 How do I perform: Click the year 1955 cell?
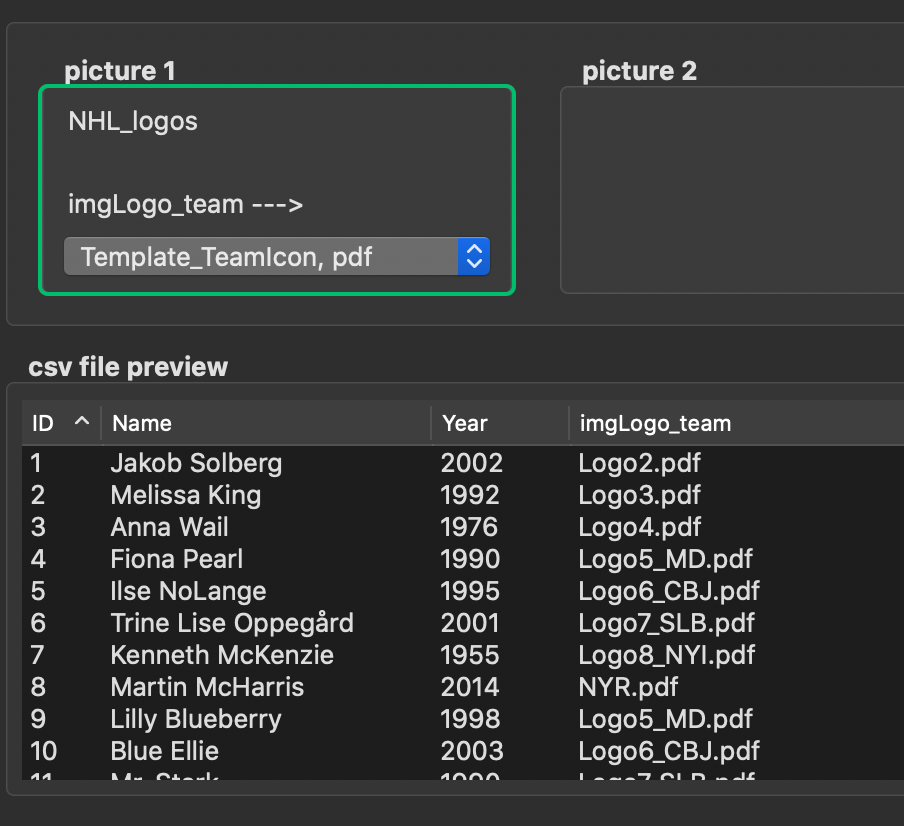coord(470,655)
